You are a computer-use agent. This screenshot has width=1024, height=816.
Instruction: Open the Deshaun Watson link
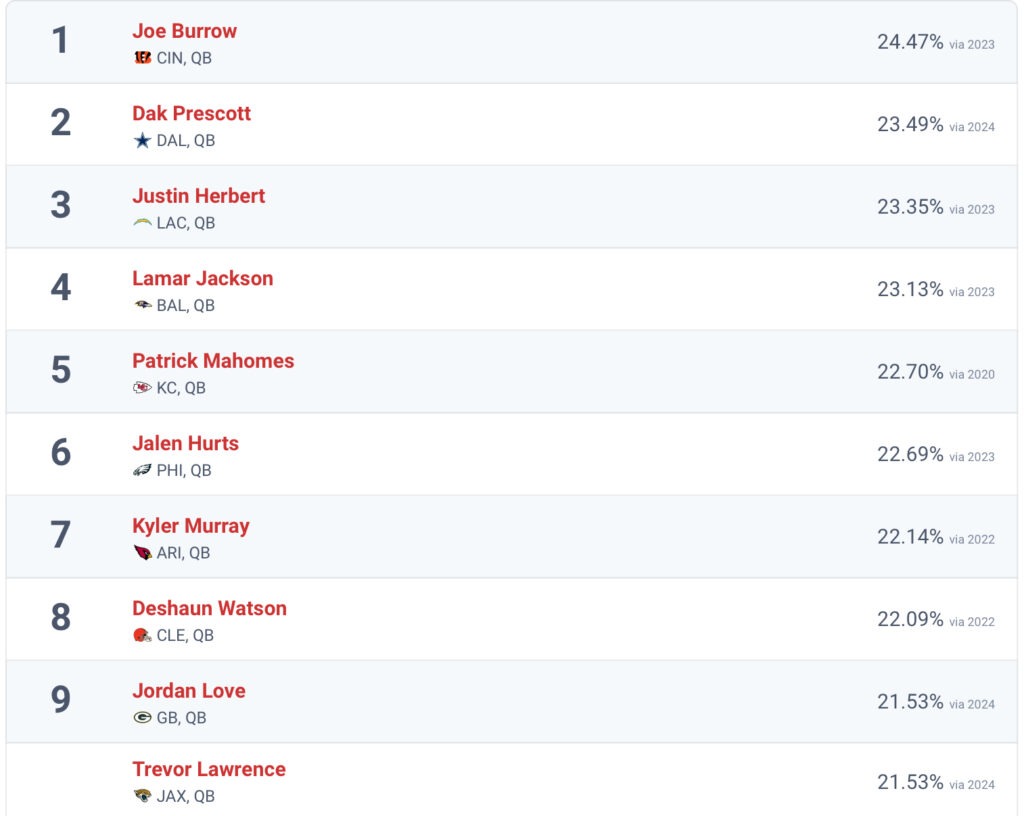click(209, 608)
